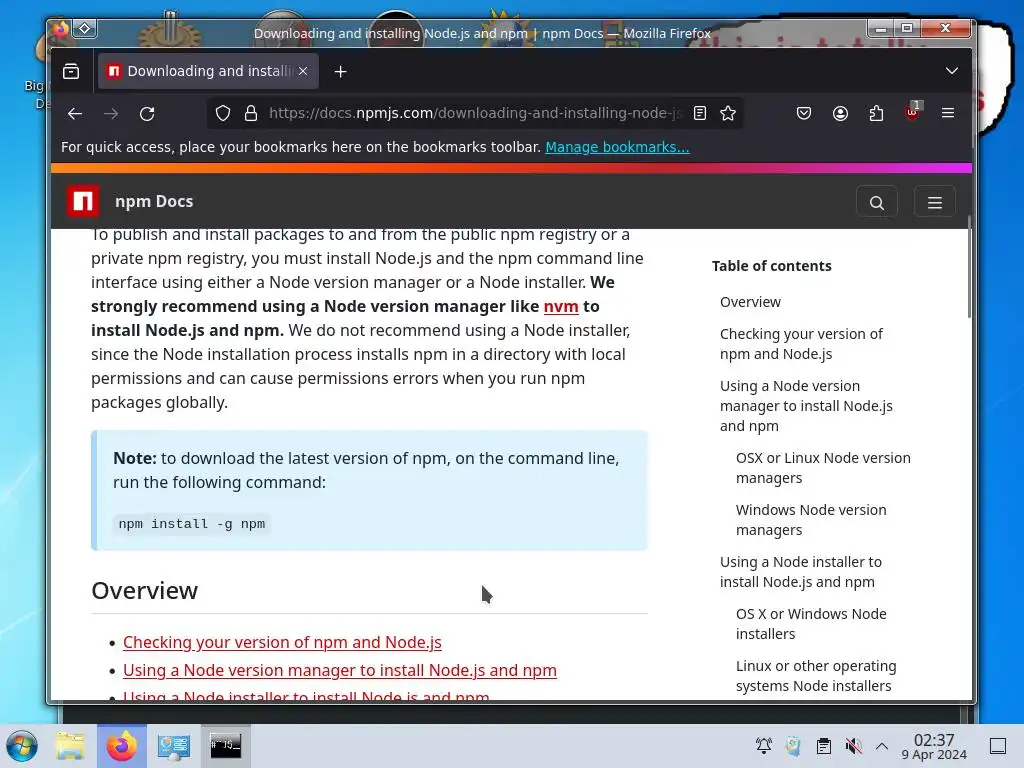Screen dimensions: 1024x768
Task: Click the show desktop button on taskbar
Action: point(998,746)
